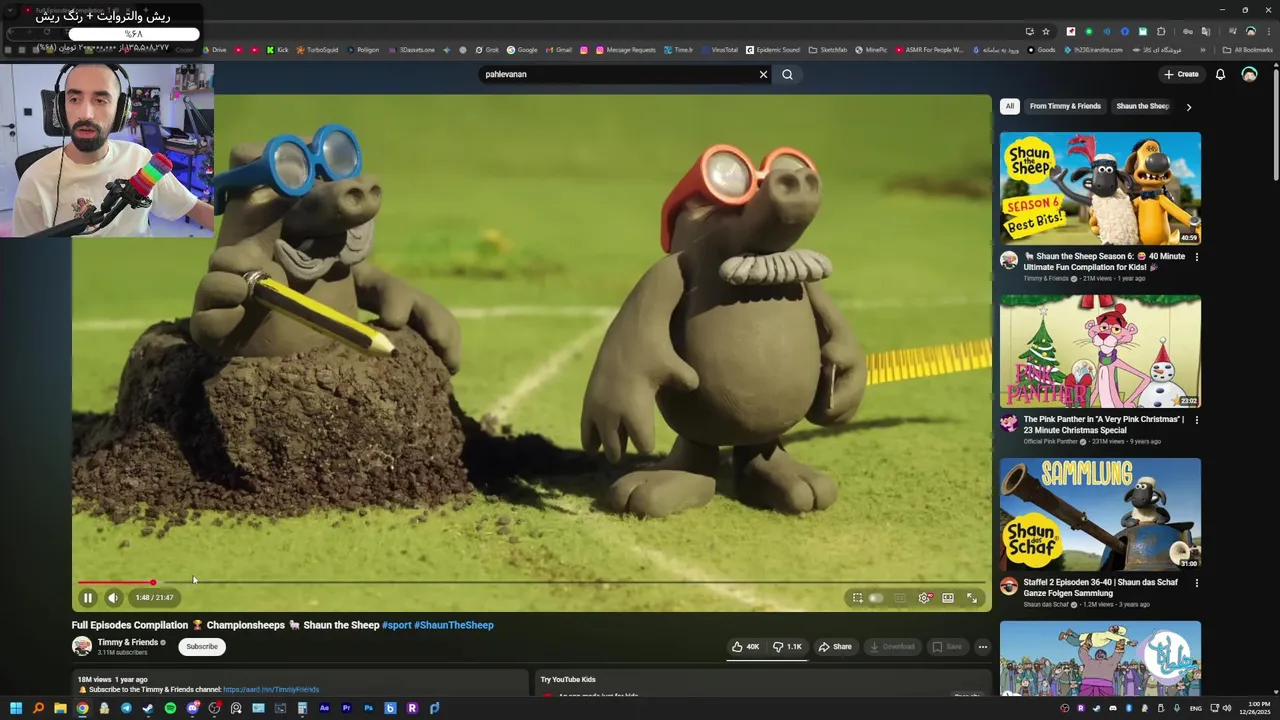1280x720 pixels.
Task: Subscribe to Timmy & Friends
Action: coord(201,647)
